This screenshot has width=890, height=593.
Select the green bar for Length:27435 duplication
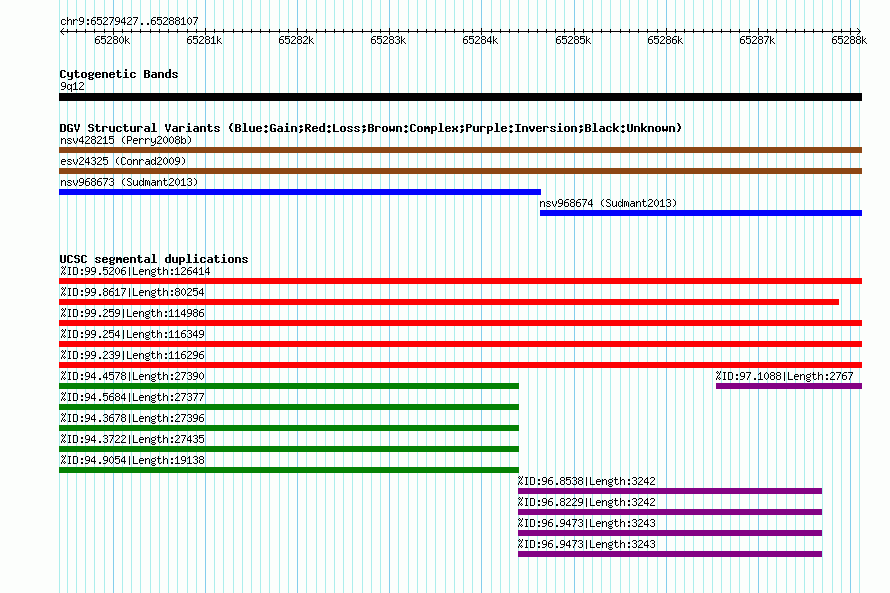coord(289,449)
